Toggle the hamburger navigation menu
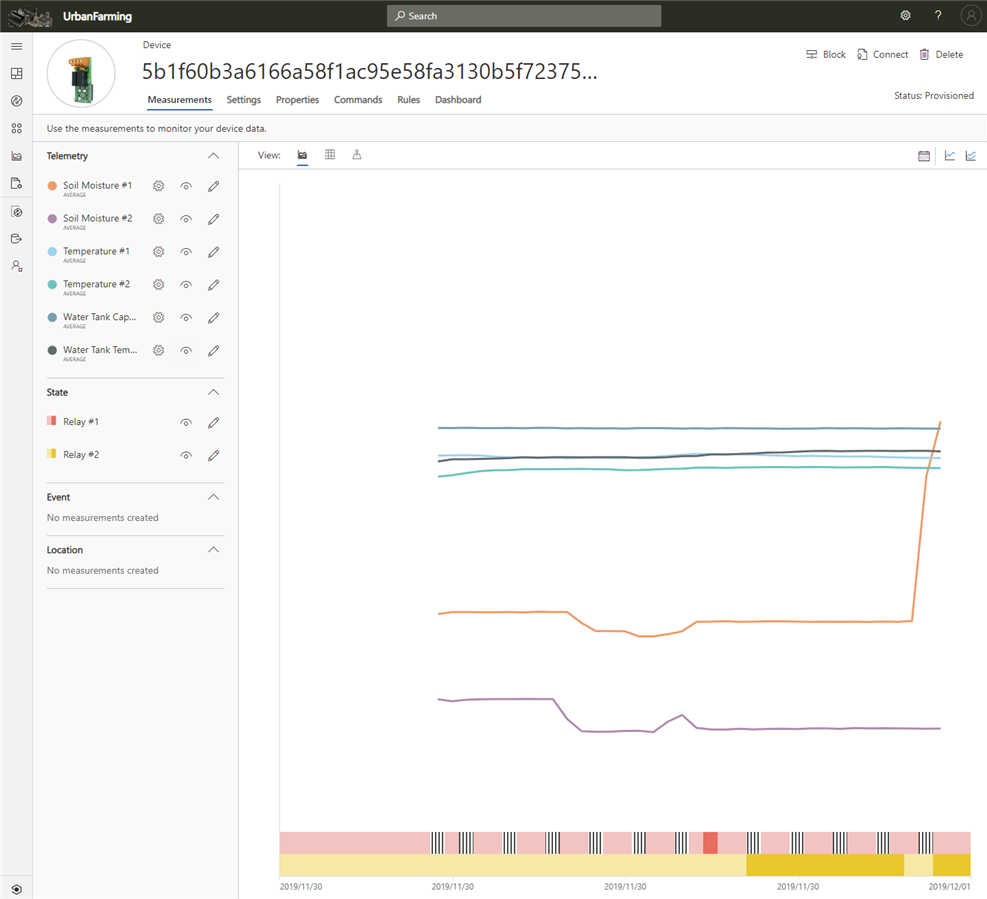 pyautogui.click(x=16, y=47)
